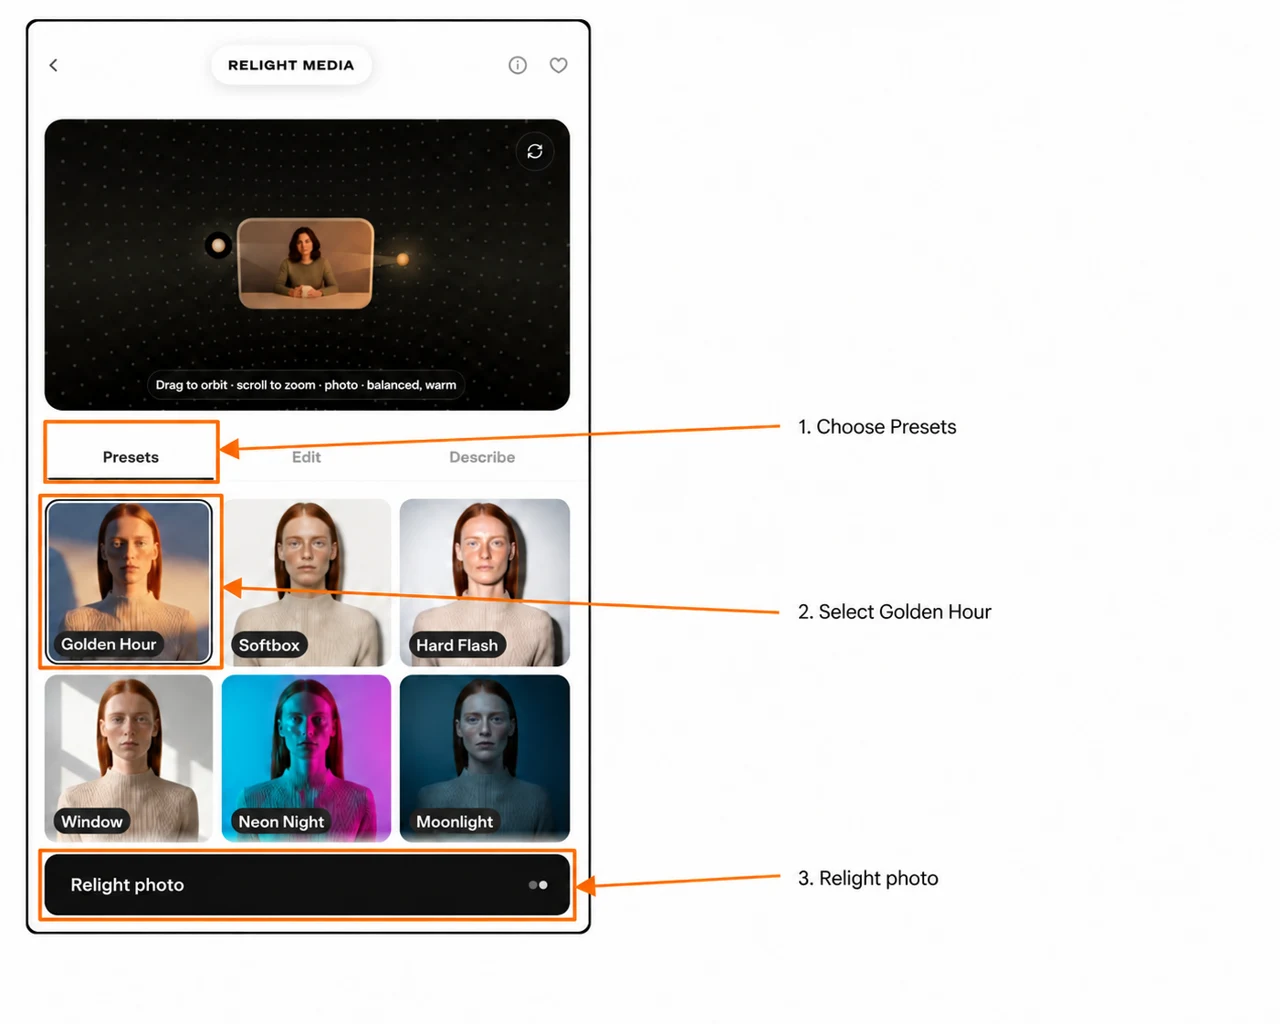The image size is (1280, 1024).
Task: Click the white key light handle
Action: [218, 245]
